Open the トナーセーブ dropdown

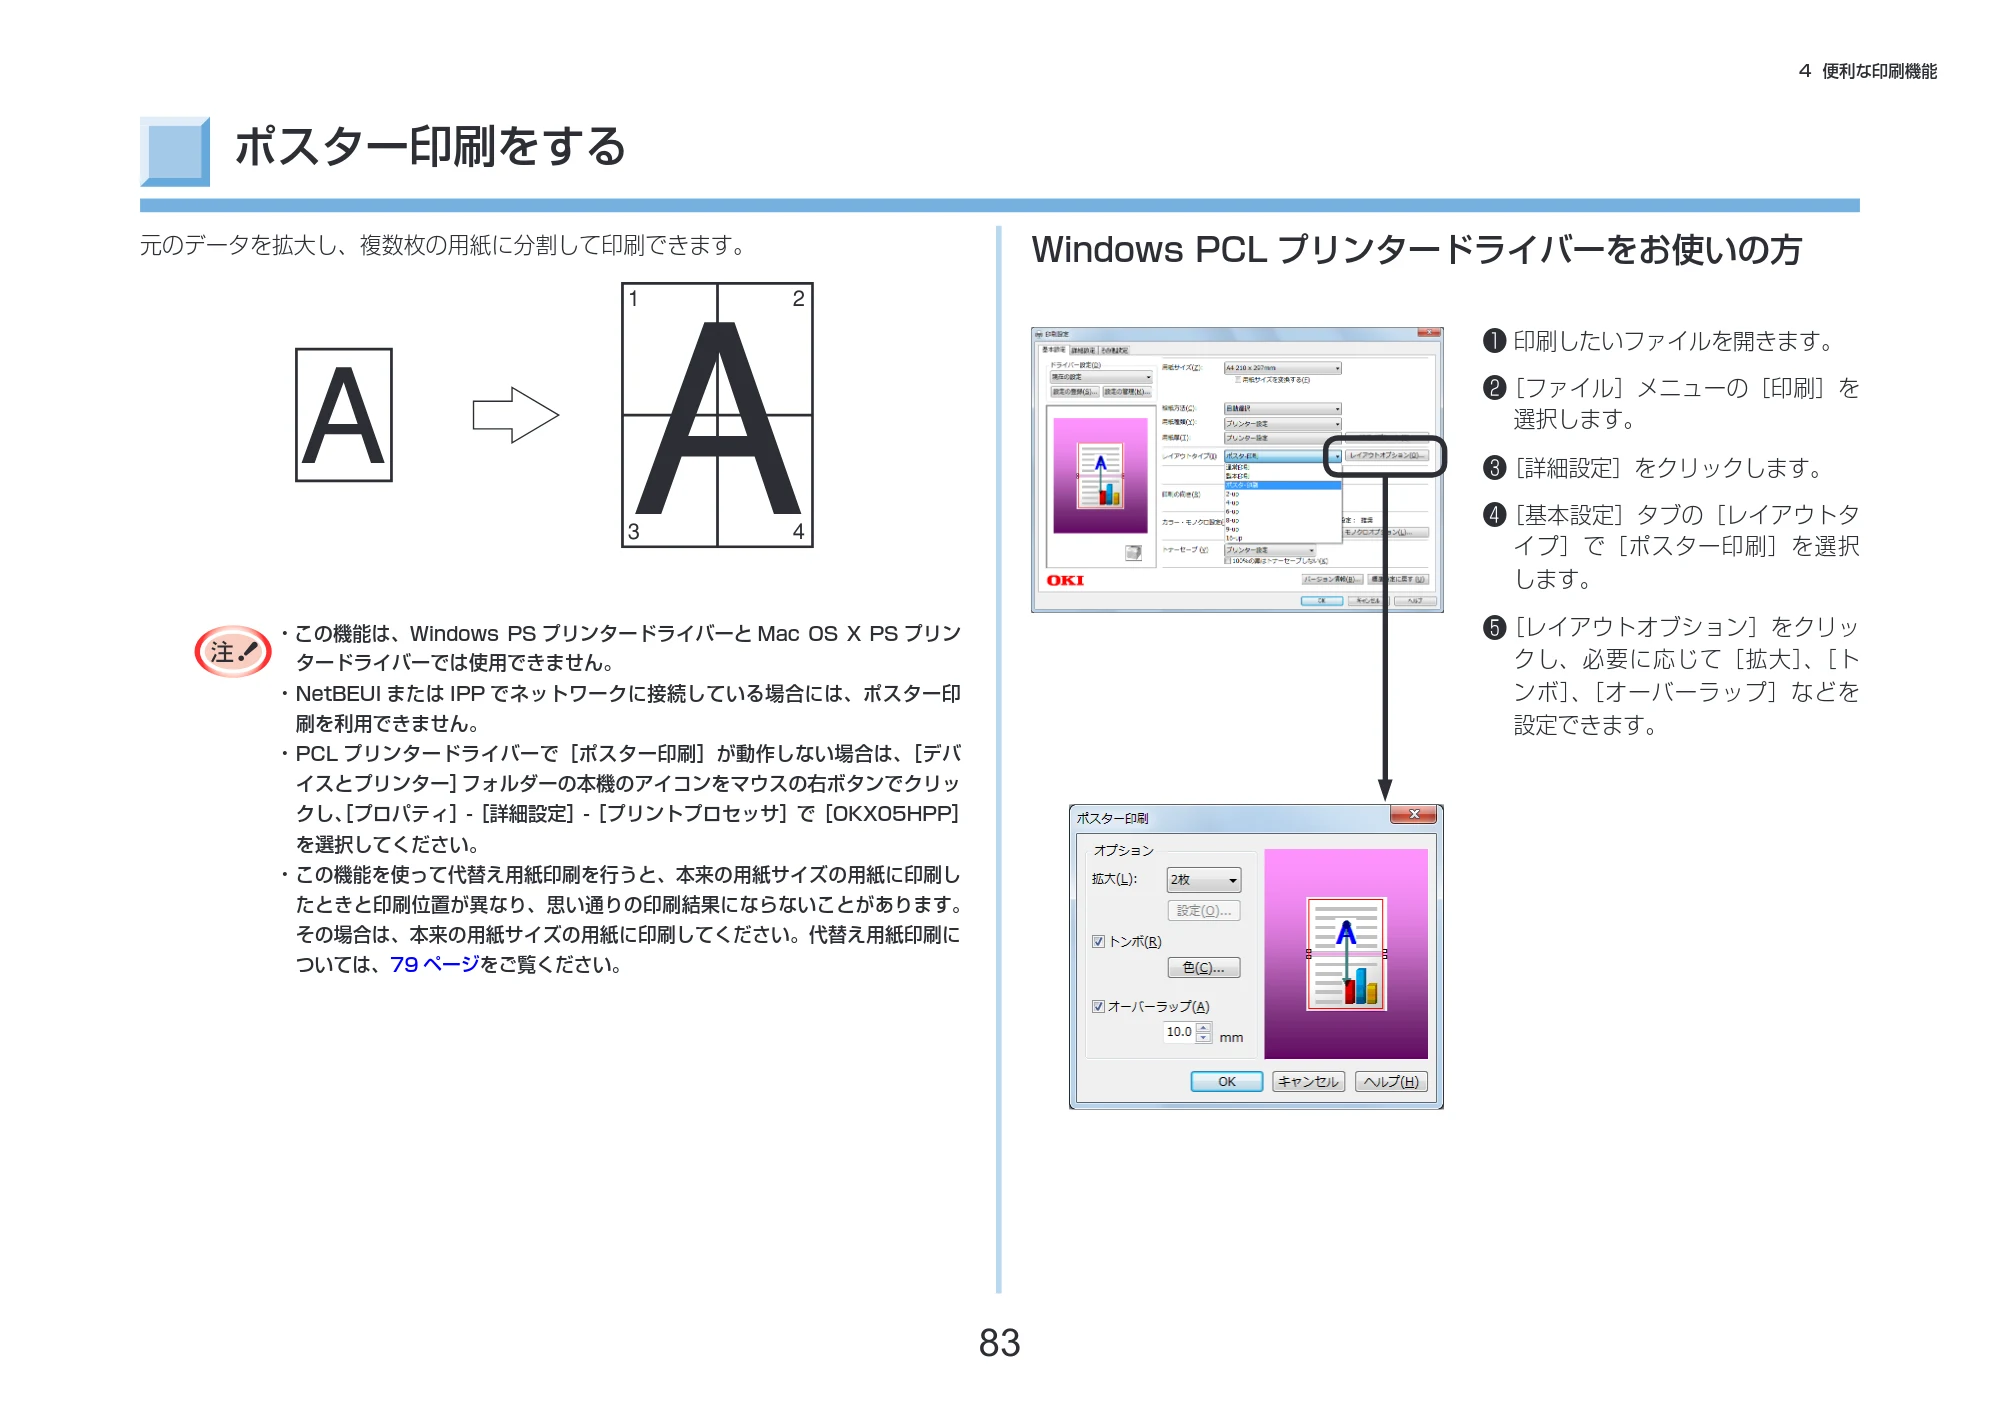(x=1270, y=550)
